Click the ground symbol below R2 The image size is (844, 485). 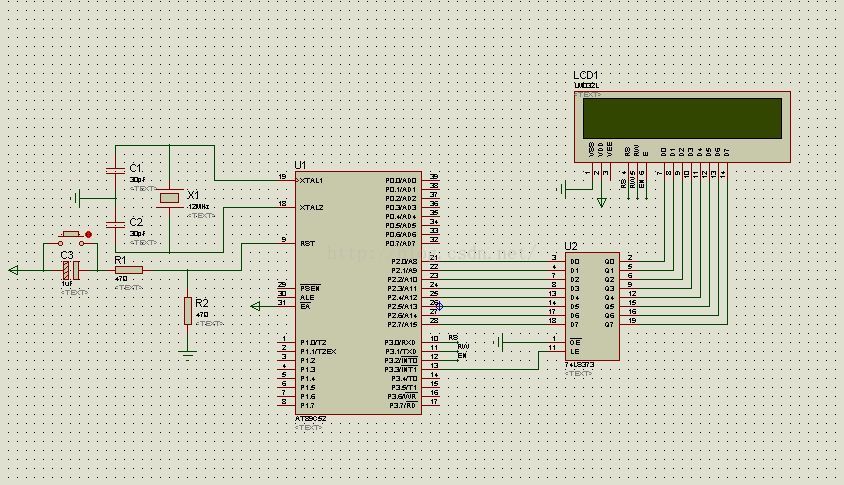point(188,354)
